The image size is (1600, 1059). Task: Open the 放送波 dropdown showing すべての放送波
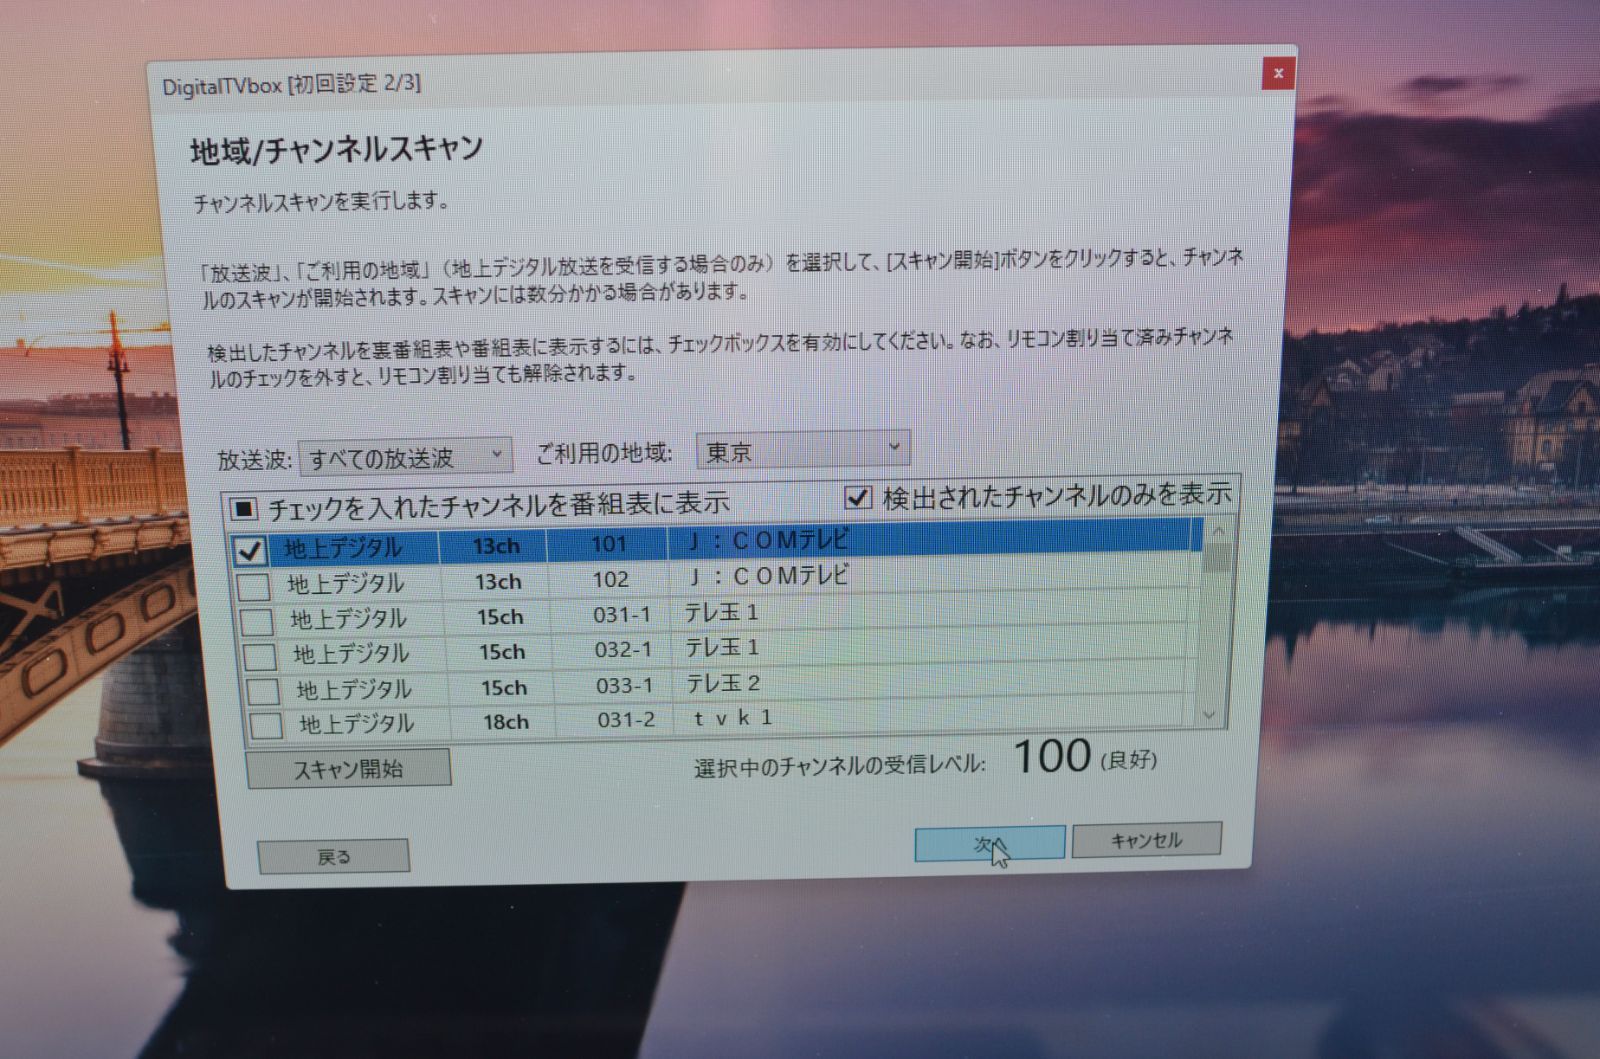coord(495,455)
